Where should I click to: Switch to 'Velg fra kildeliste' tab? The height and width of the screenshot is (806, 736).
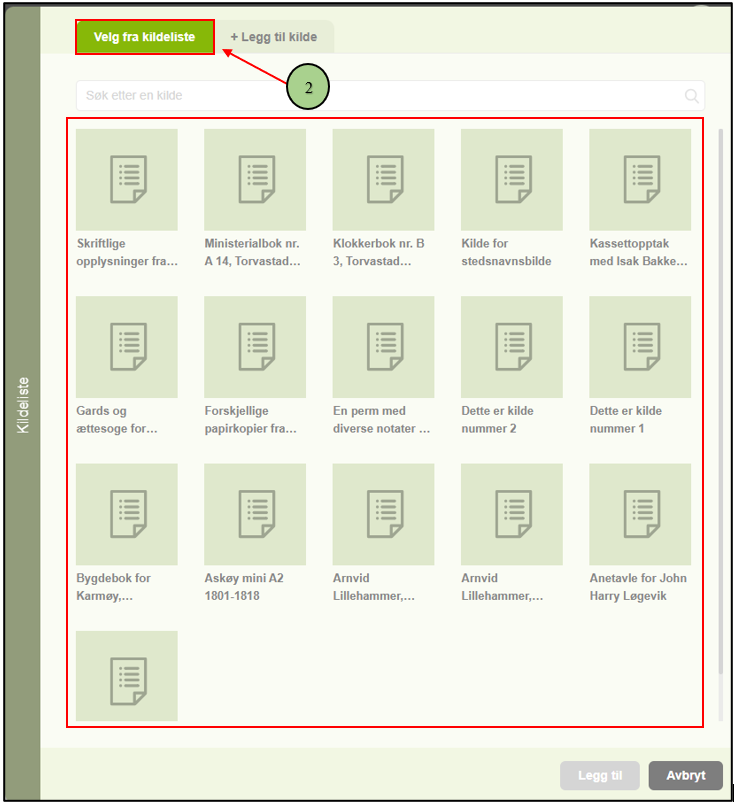145,37
